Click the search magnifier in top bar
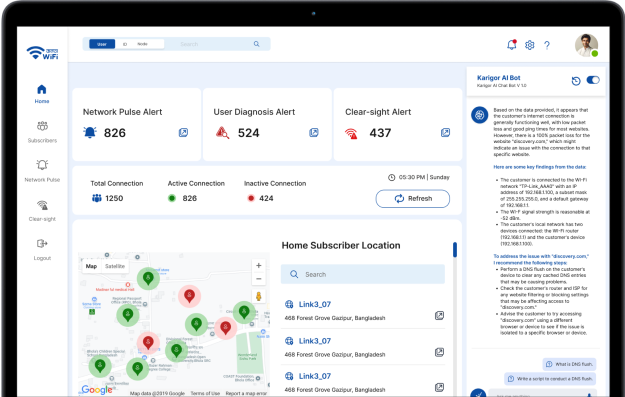 click(257, 44)
